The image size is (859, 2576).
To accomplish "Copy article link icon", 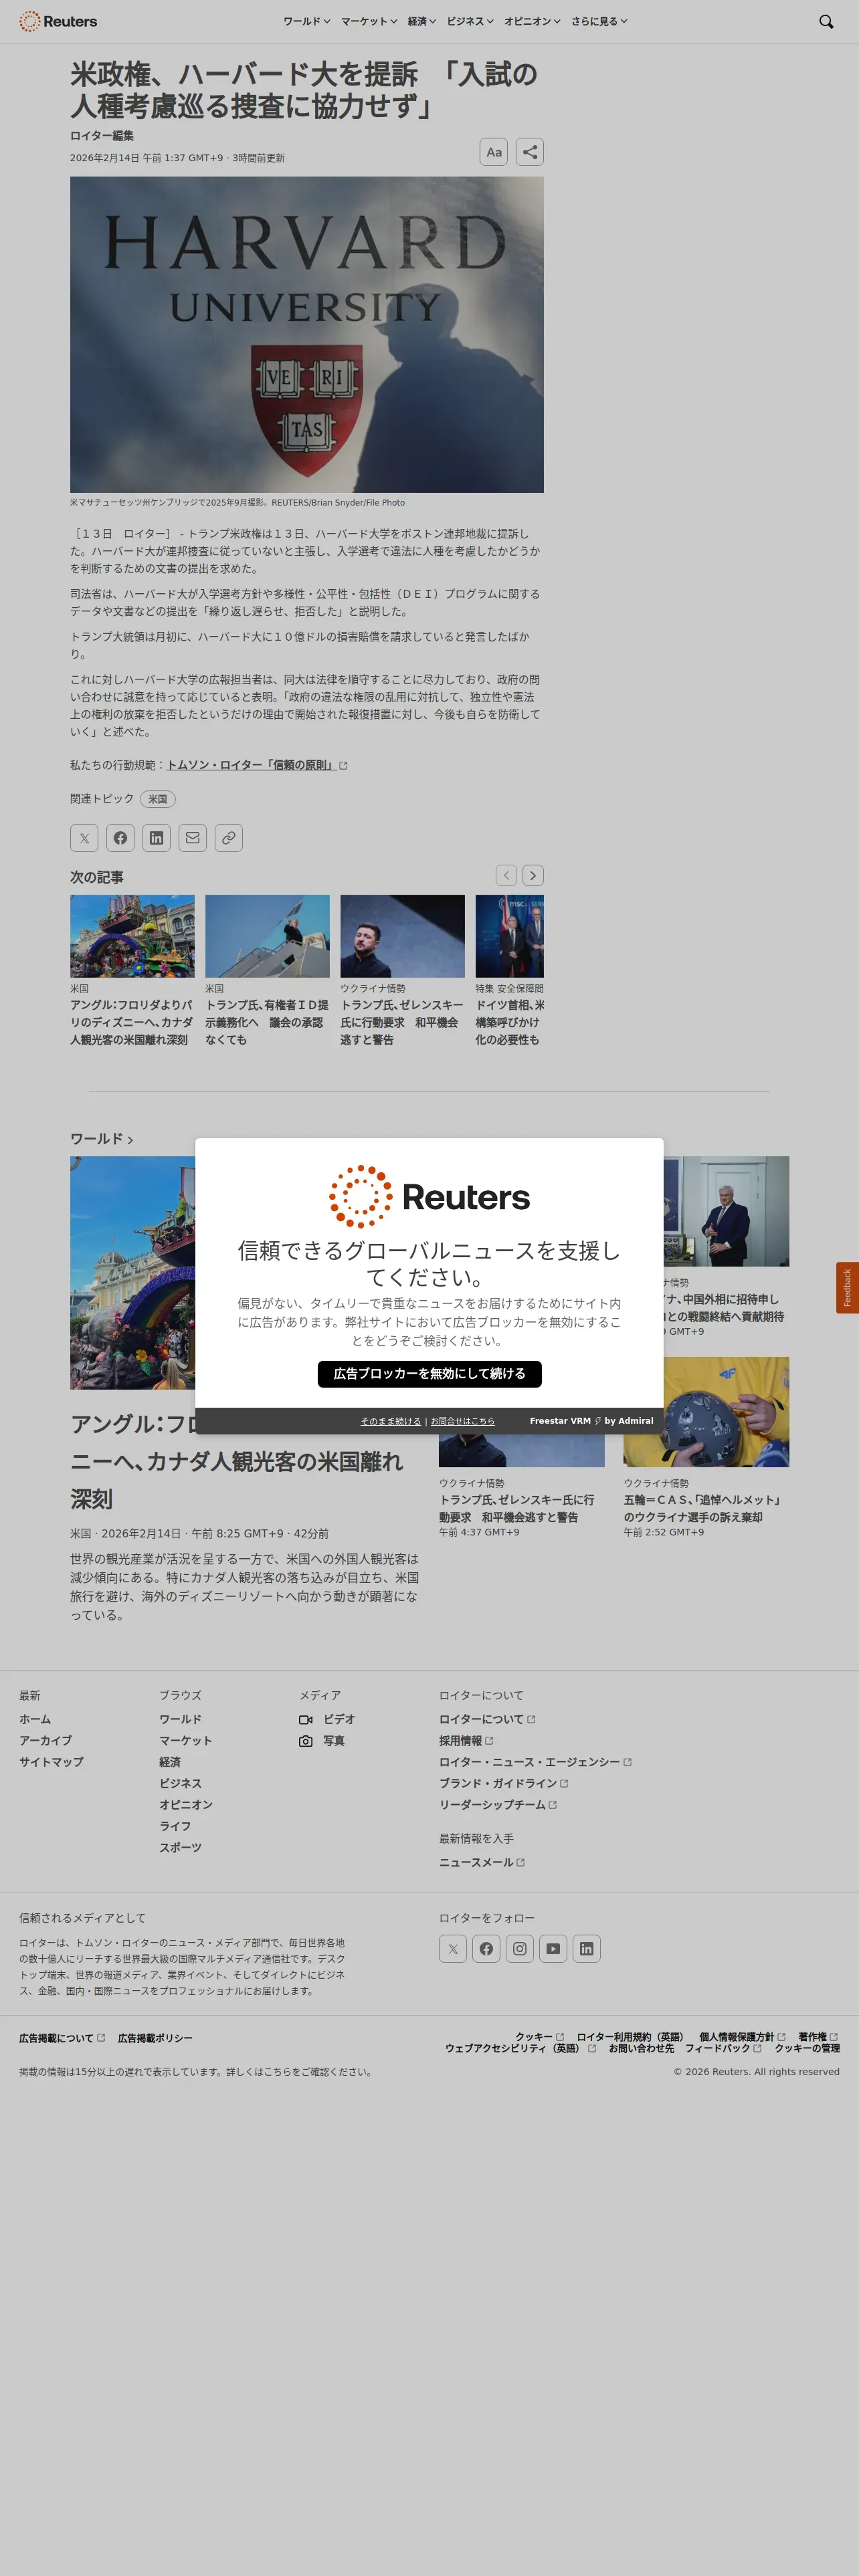I will coord(229,838).
